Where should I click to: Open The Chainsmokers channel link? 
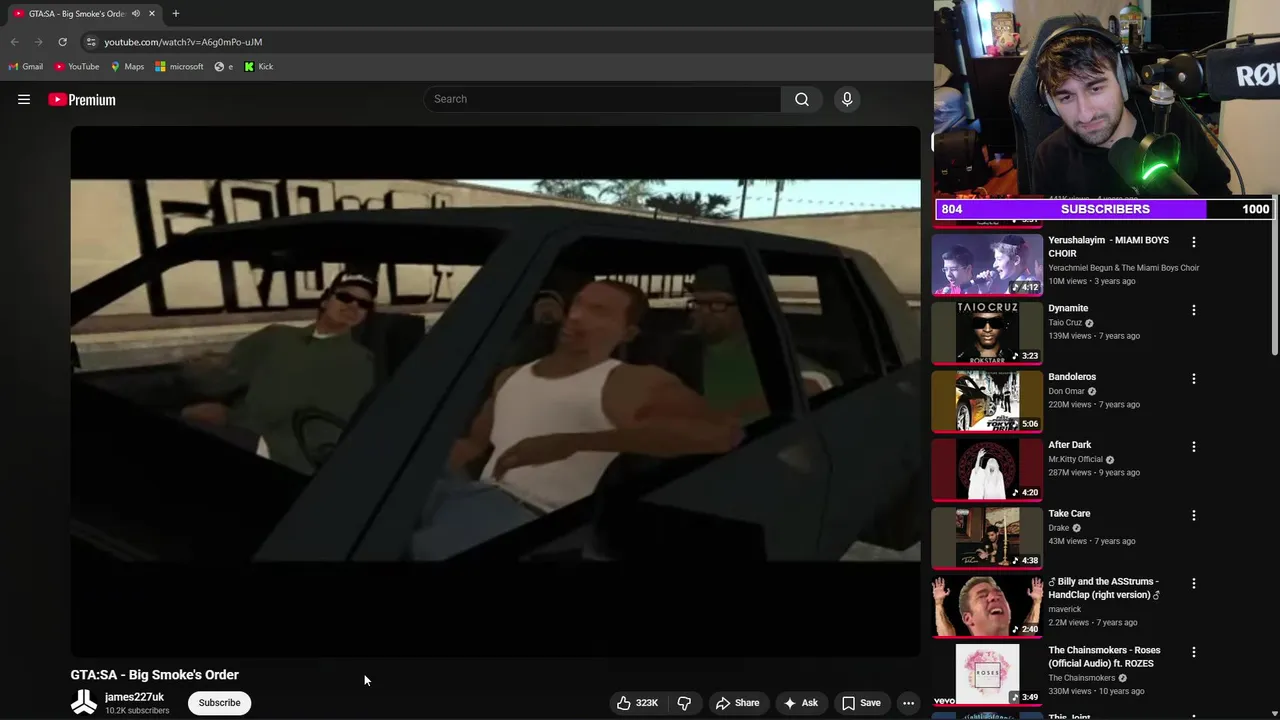(1082, 678)
